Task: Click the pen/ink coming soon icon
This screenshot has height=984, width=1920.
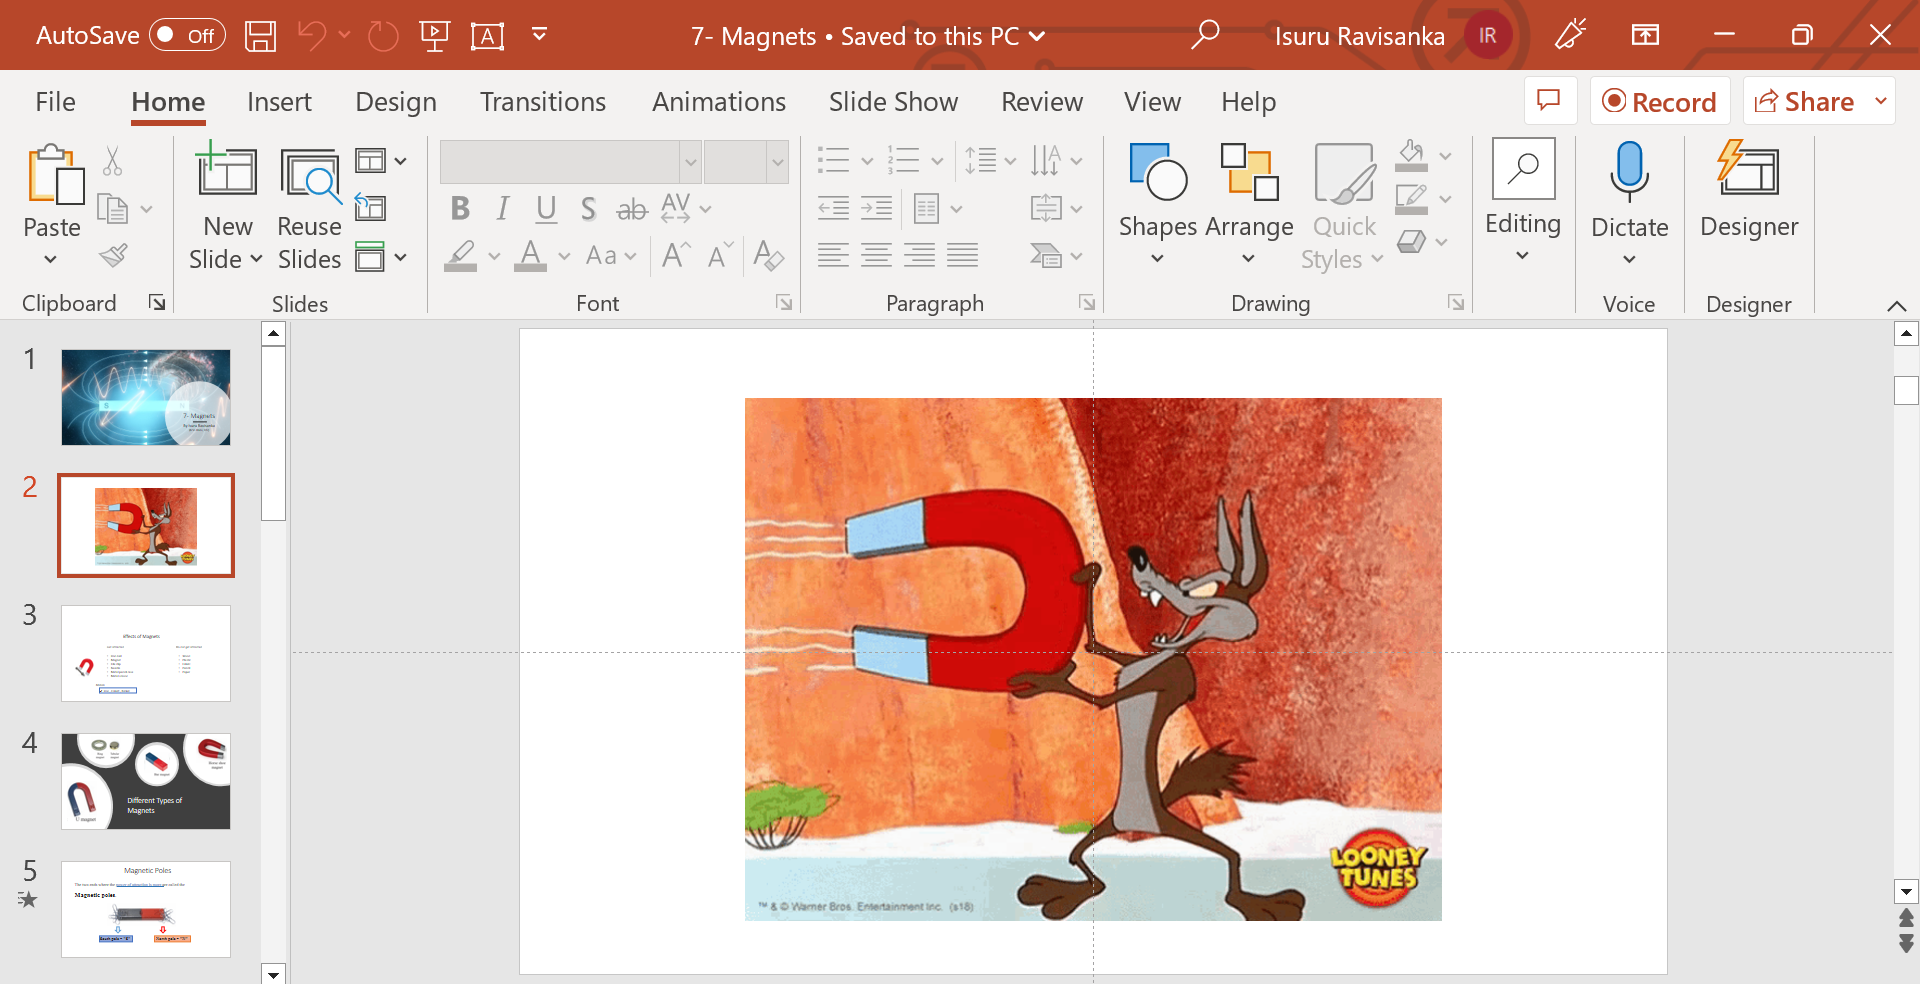Action: pos(1570,35)
